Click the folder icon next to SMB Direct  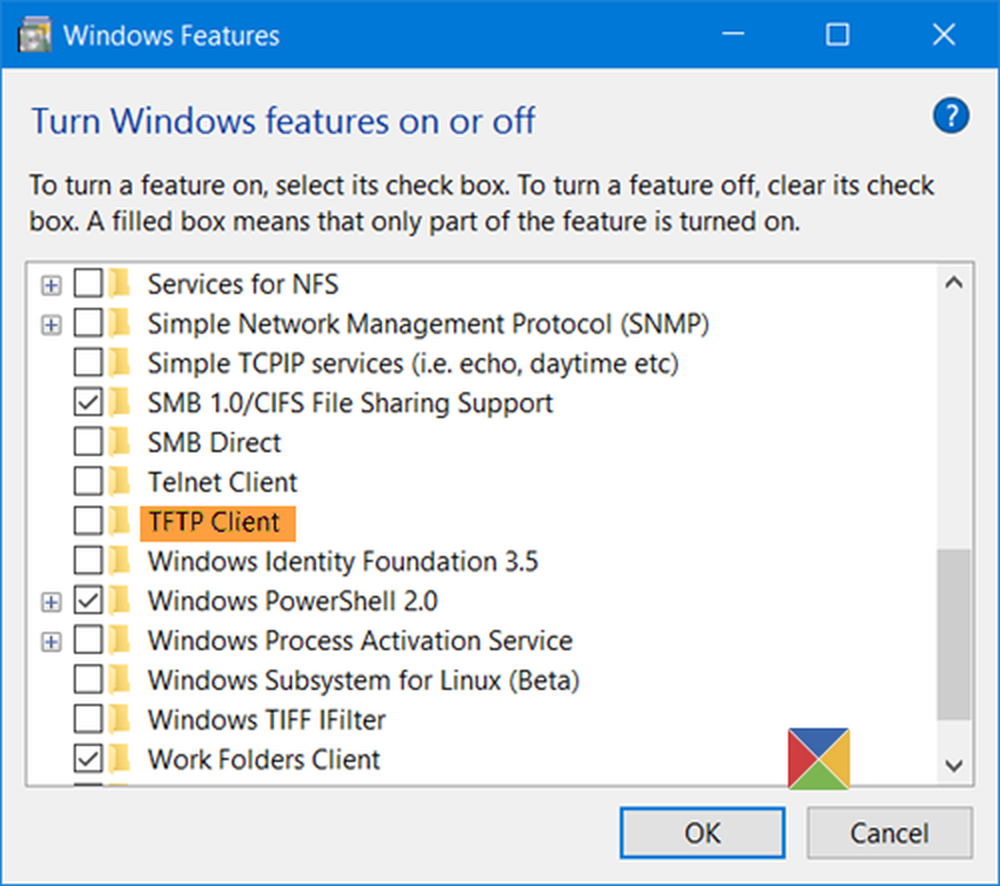121,443
